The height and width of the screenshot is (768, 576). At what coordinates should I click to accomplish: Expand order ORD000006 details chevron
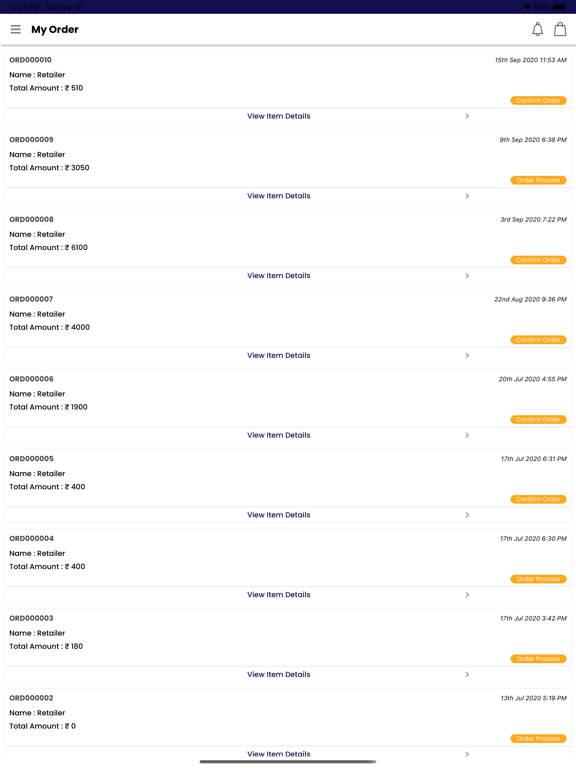[x=467, y=435]
